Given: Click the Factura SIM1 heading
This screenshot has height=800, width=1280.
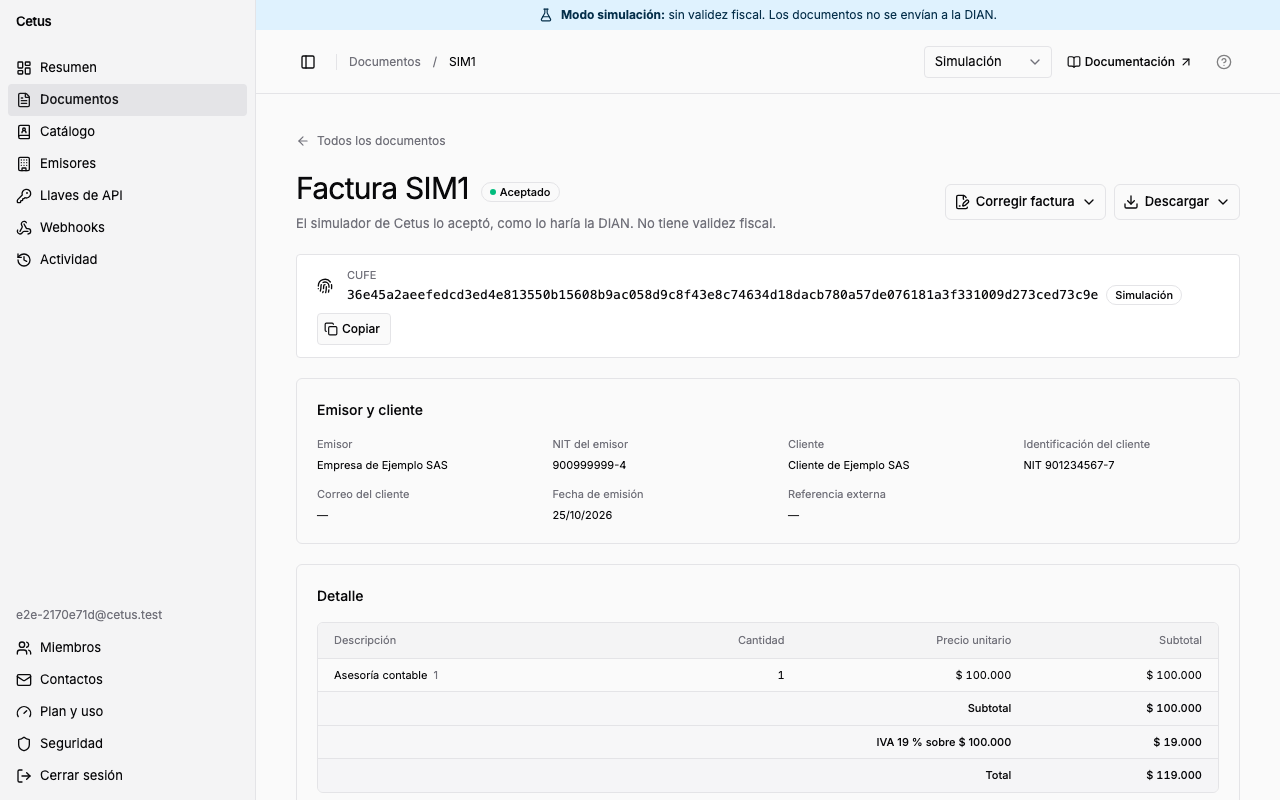Looking at the screenshot, I should tap(383, 189).
